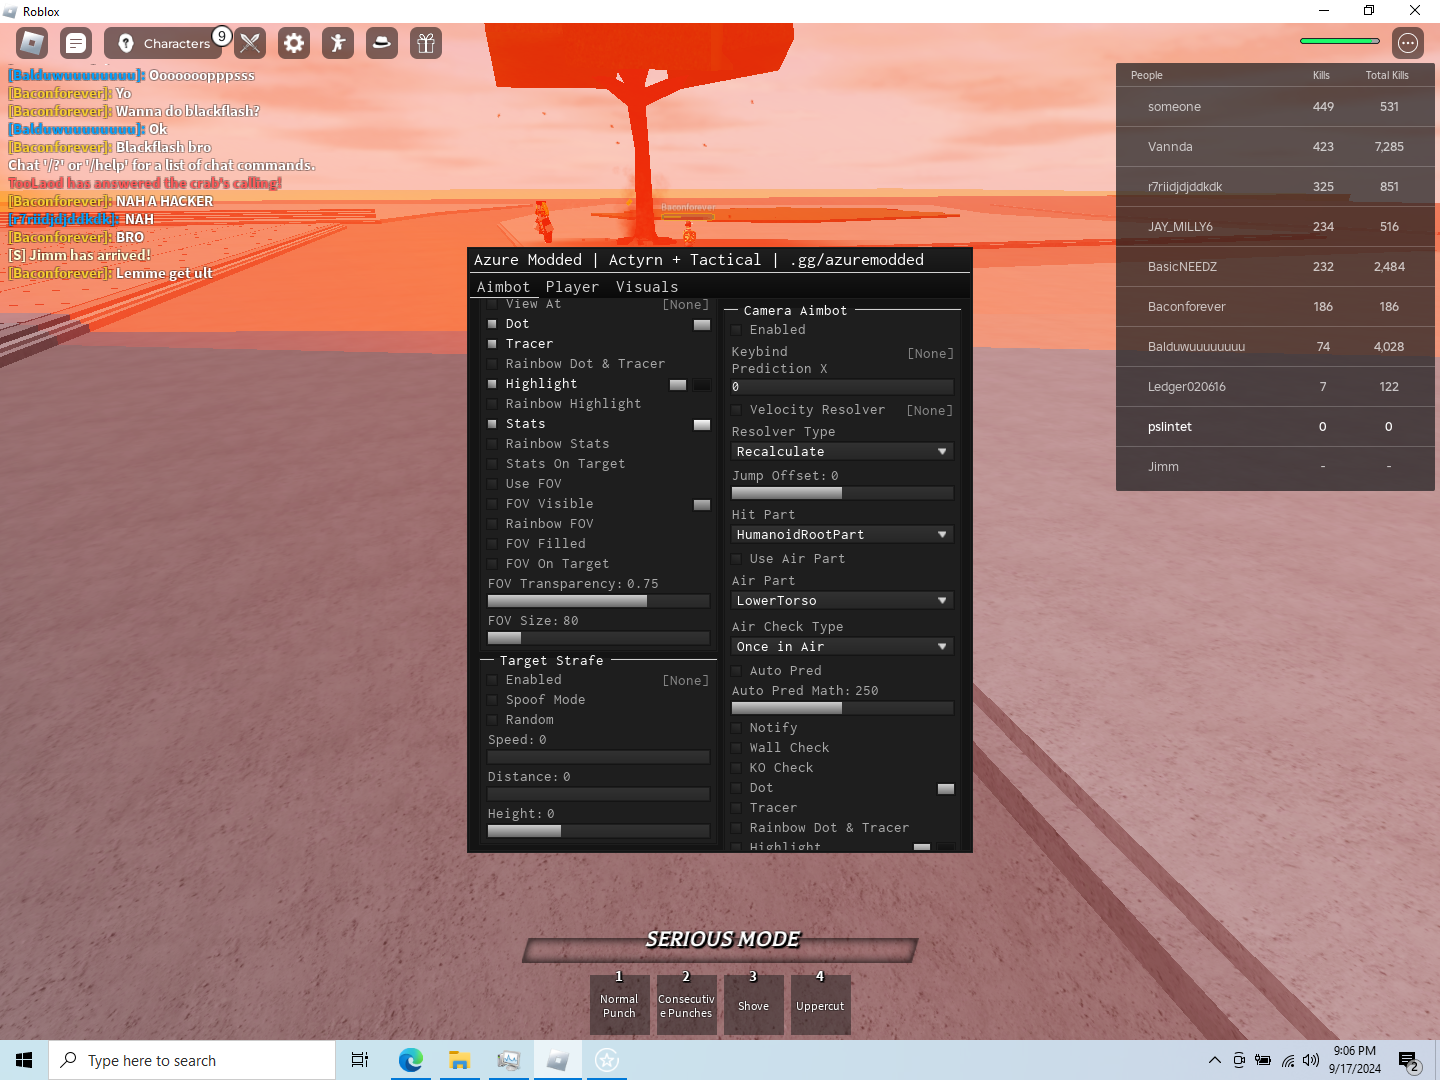
Task: Open the three-dot more menu icon
Action: [x=1408, y=43]
